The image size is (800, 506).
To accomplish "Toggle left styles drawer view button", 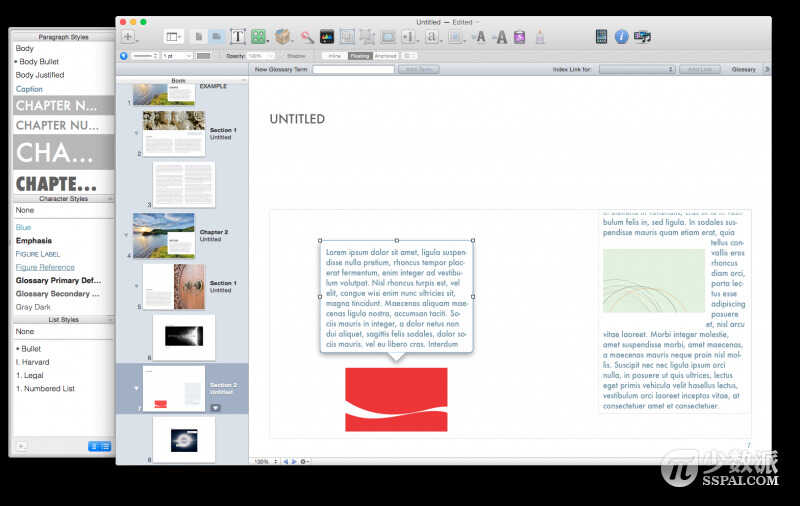I will (94, 446).
